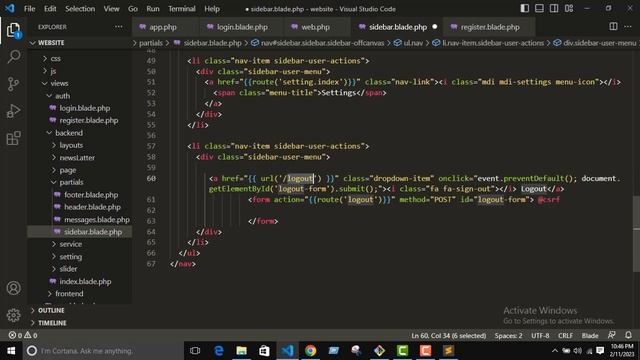
Task: Open the volume control in system tray
Action: [x=577, y=351]
